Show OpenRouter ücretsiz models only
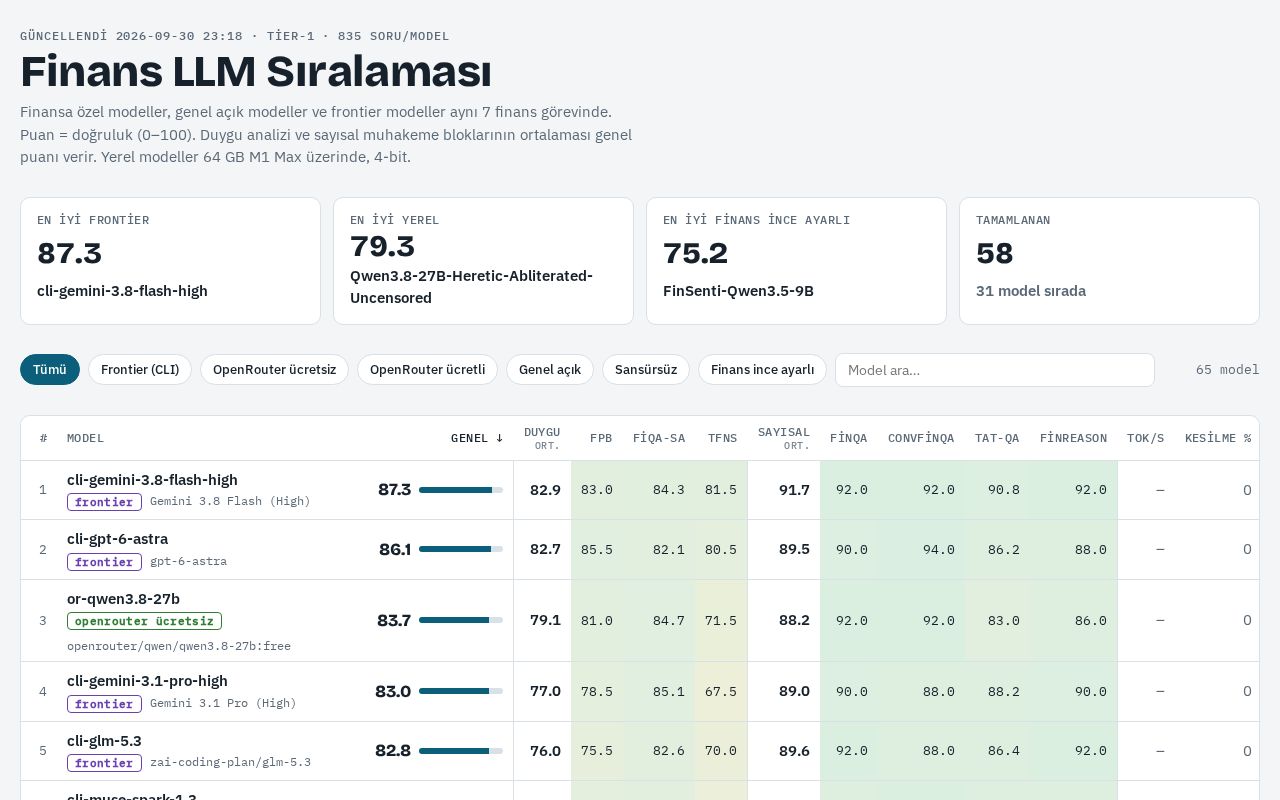The height and width of the screenshot is (800, 1280). point(274,369)
